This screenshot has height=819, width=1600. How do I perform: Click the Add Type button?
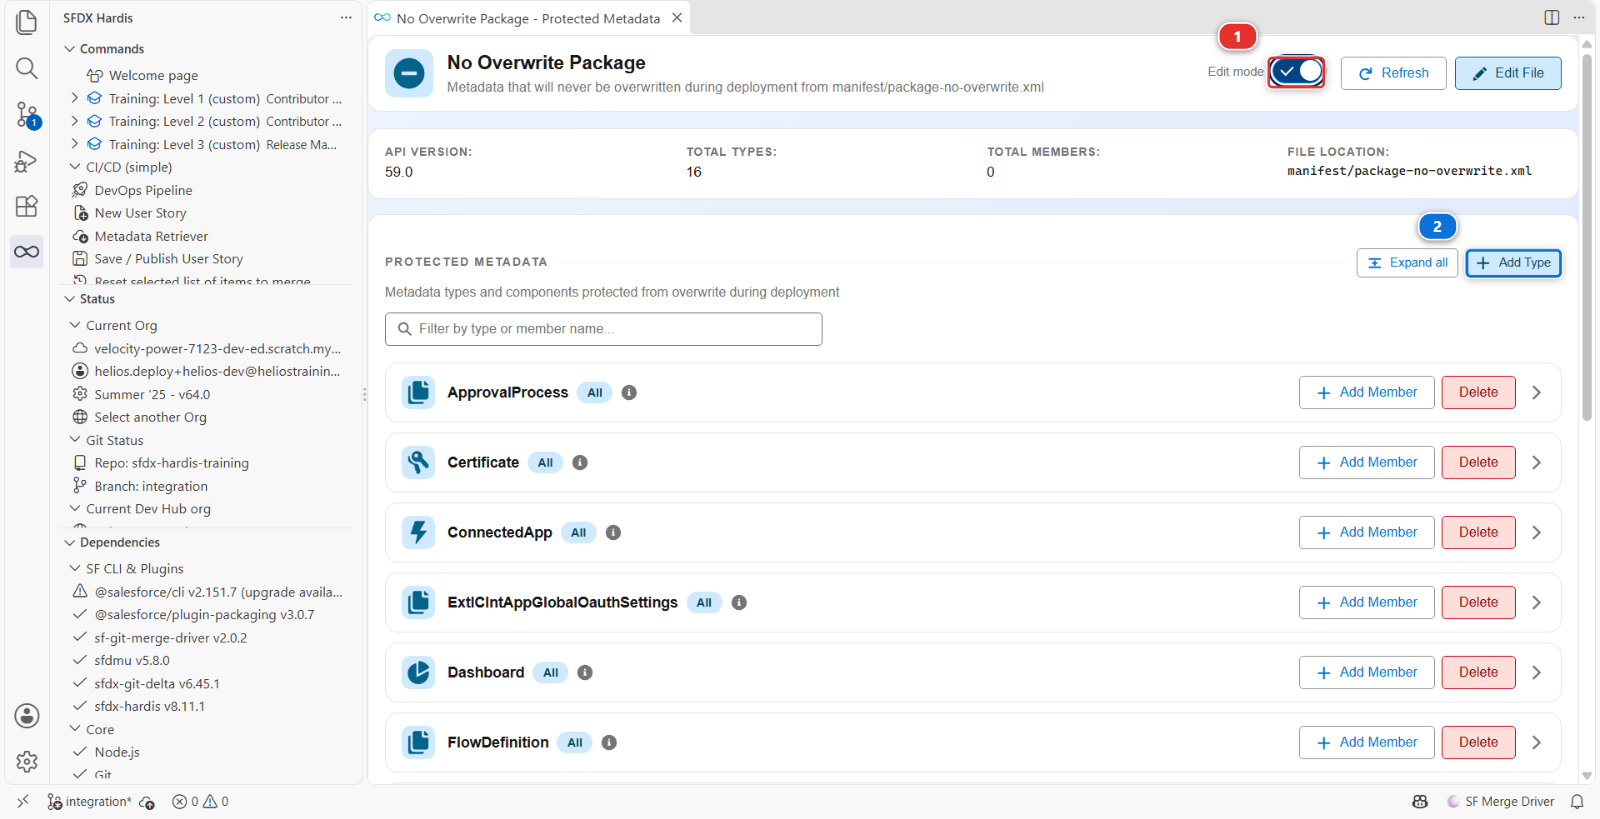pyautogui.click(x=1513, y=263)
